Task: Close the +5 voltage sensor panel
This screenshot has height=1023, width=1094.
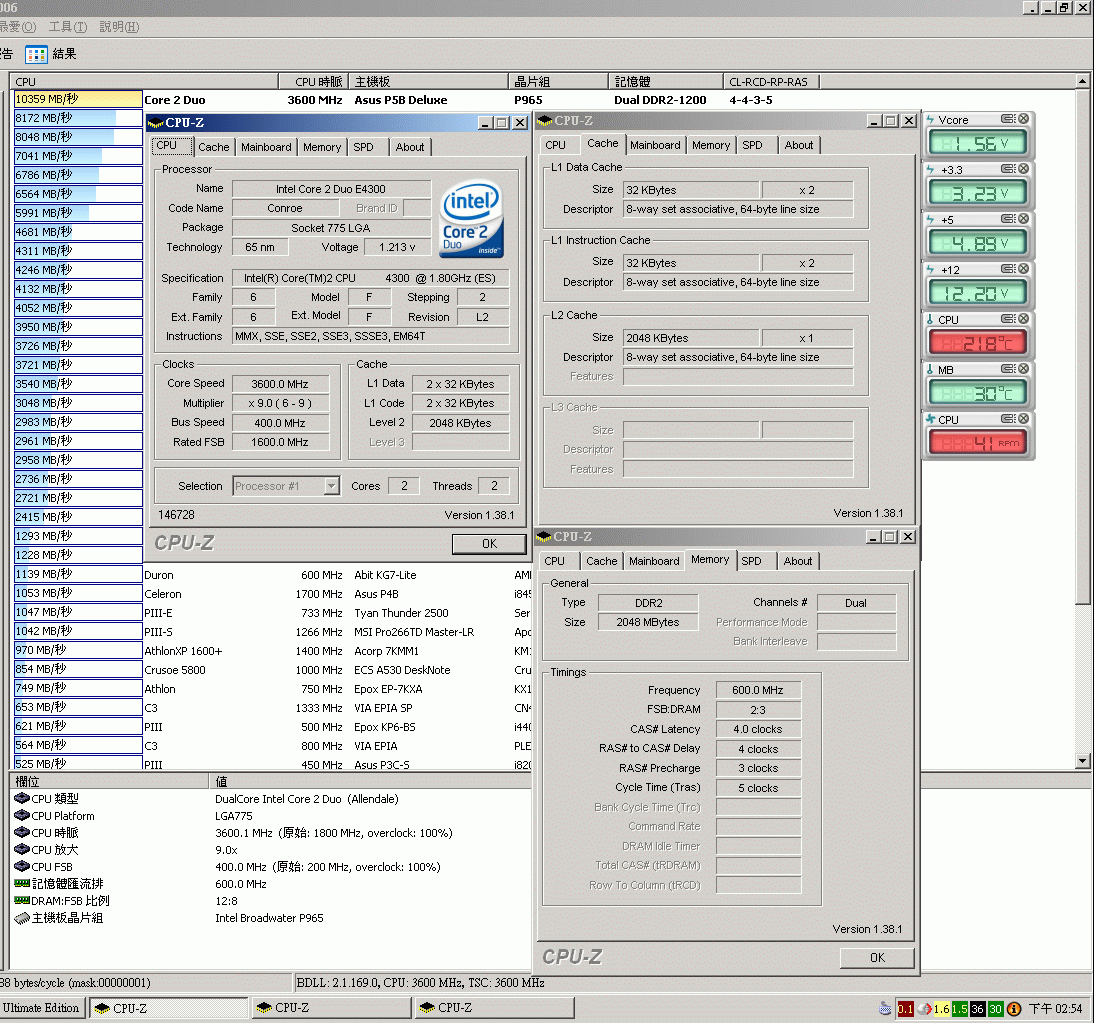Action: (1023, 219)
